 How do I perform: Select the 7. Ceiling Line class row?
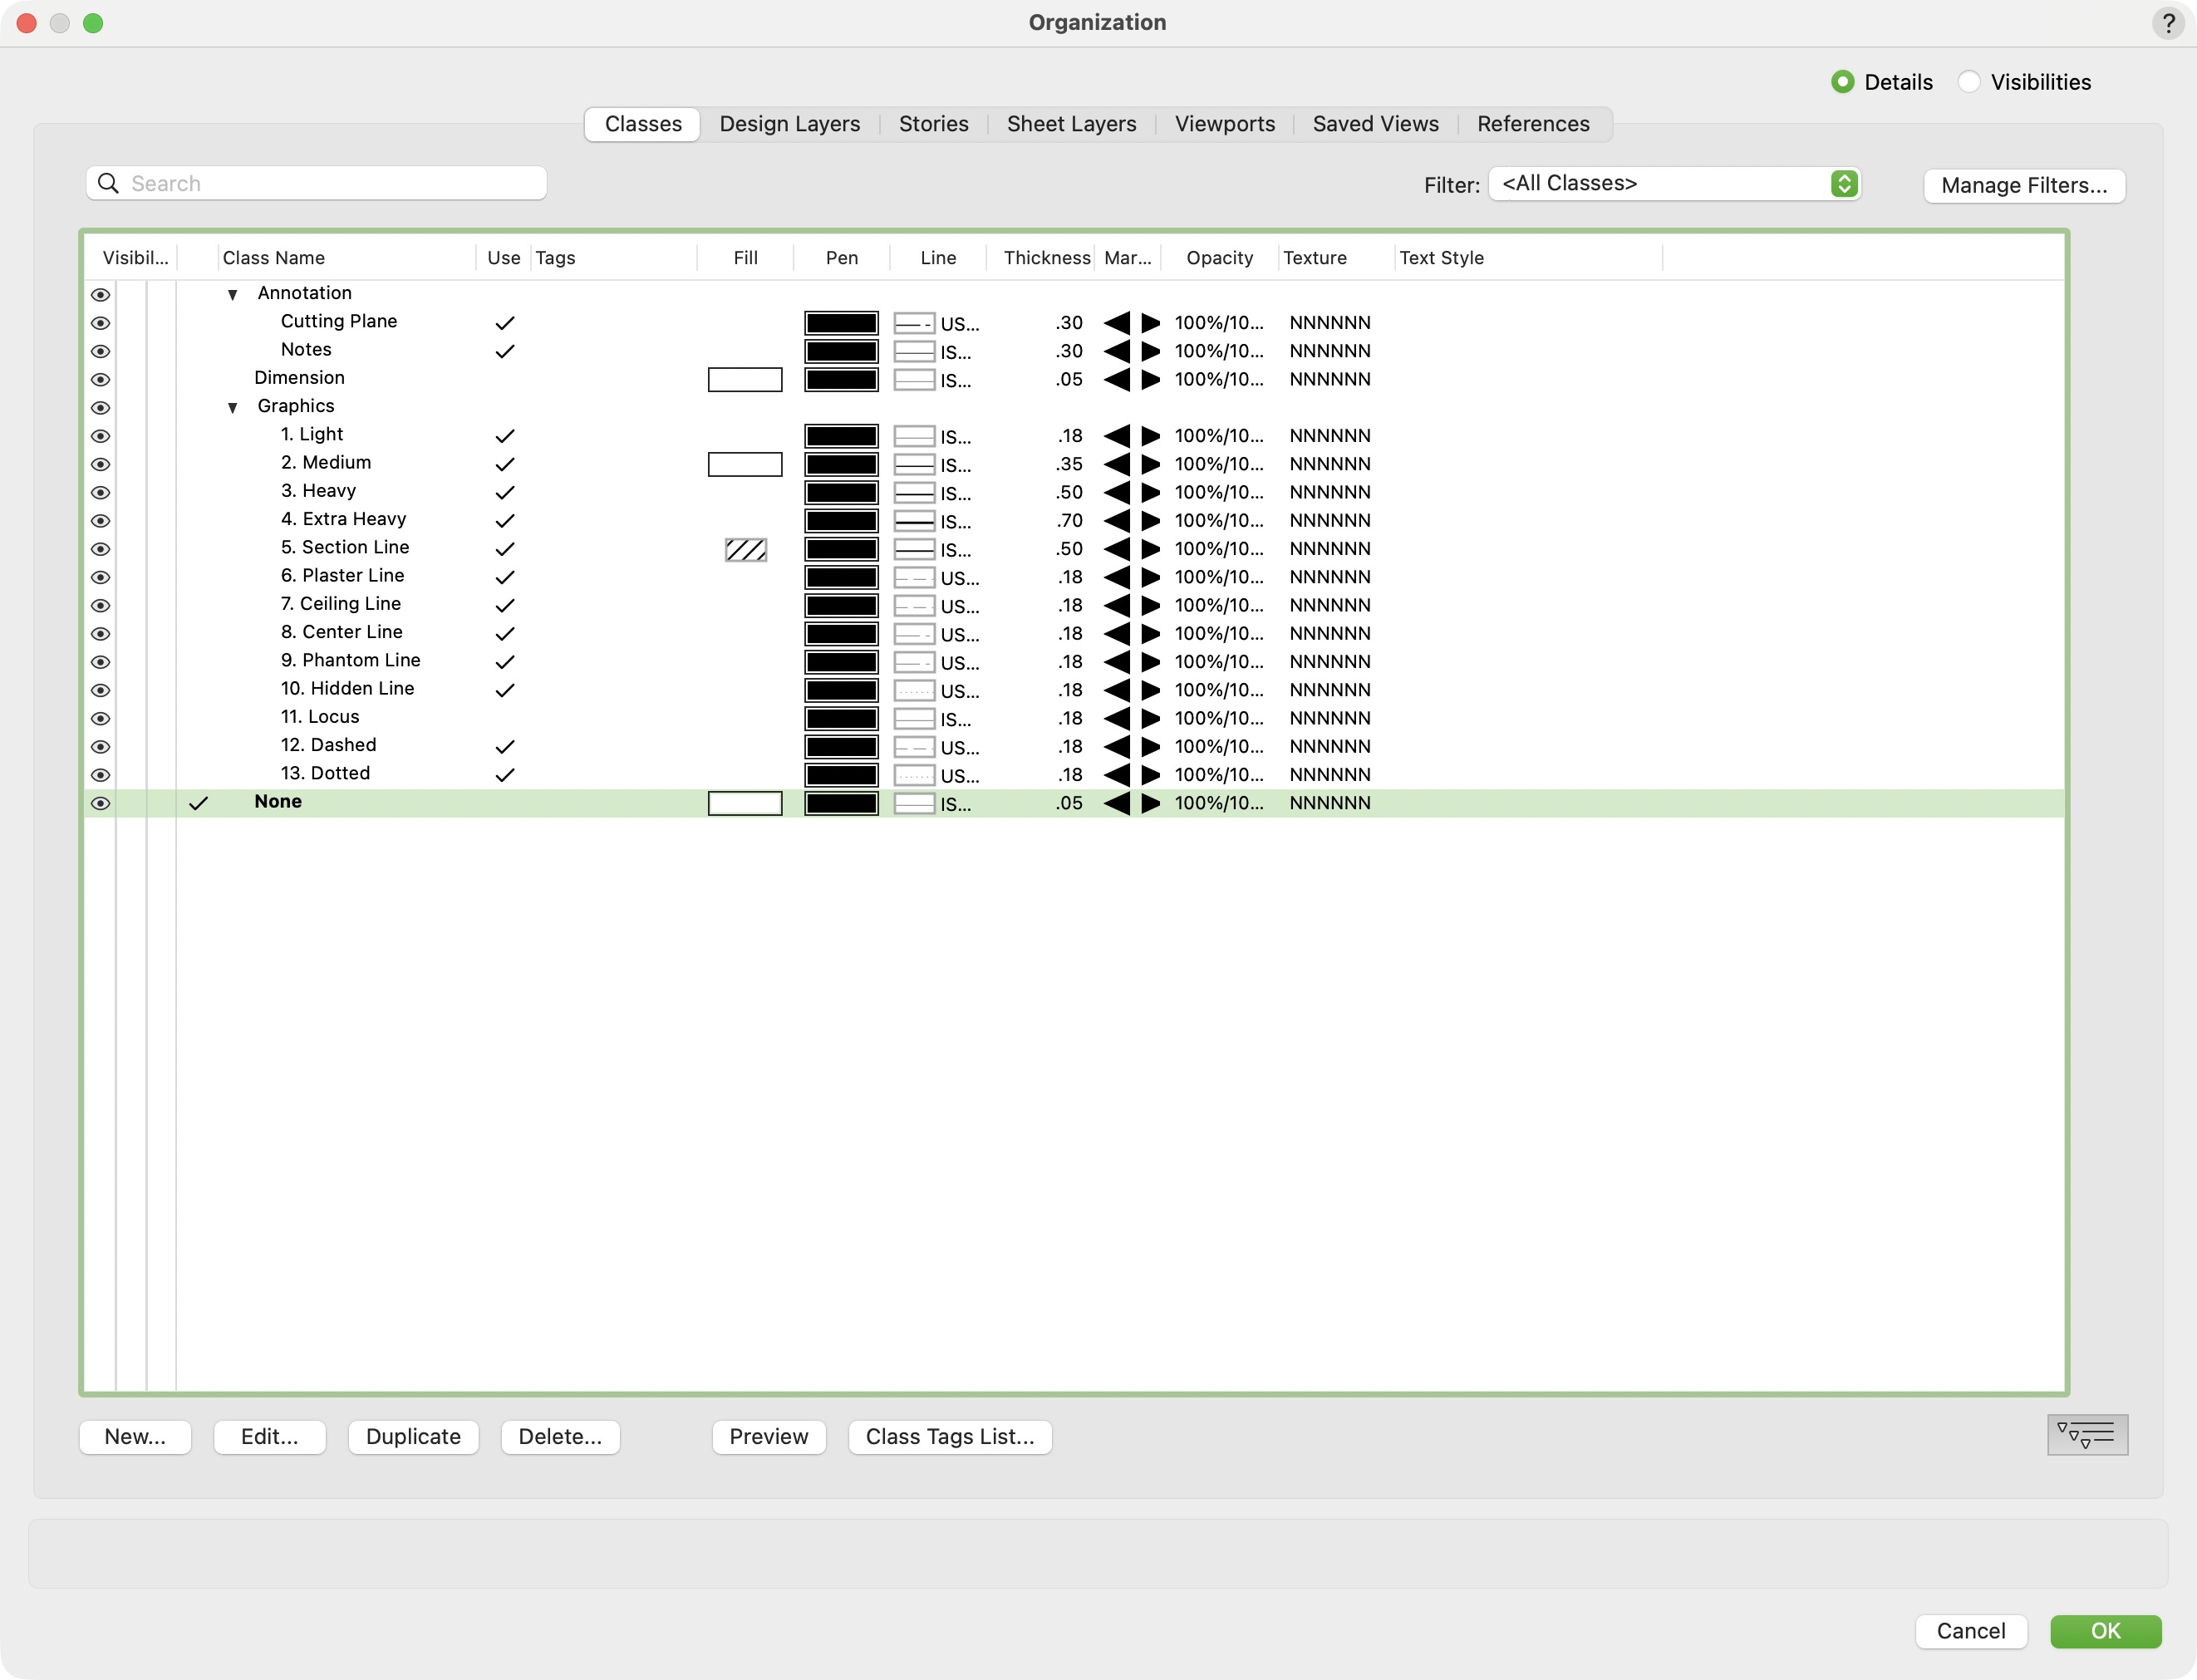point(1074,605)
